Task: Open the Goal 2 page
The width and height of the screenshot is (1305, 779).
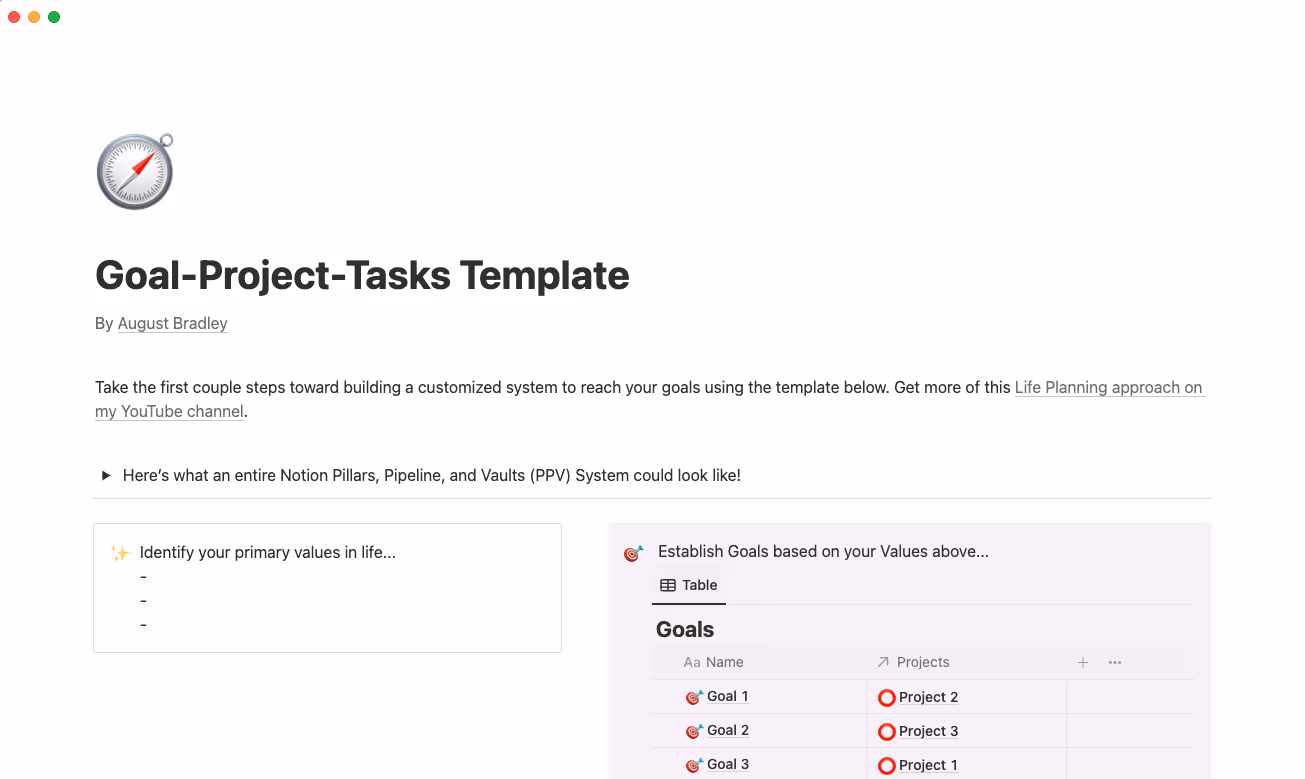Action: click(727, 730)
